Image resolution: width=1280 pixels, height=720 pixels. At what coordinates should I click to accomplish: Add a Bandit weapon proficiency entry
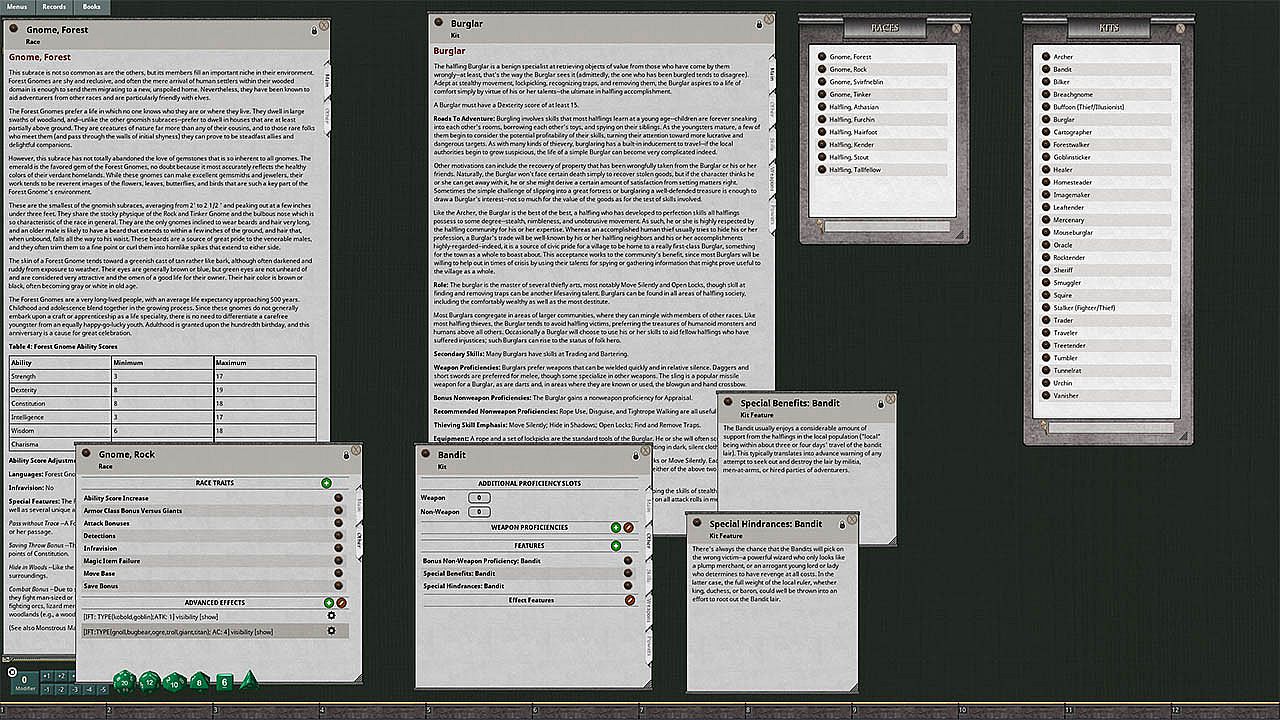click(x=616, y=527)
